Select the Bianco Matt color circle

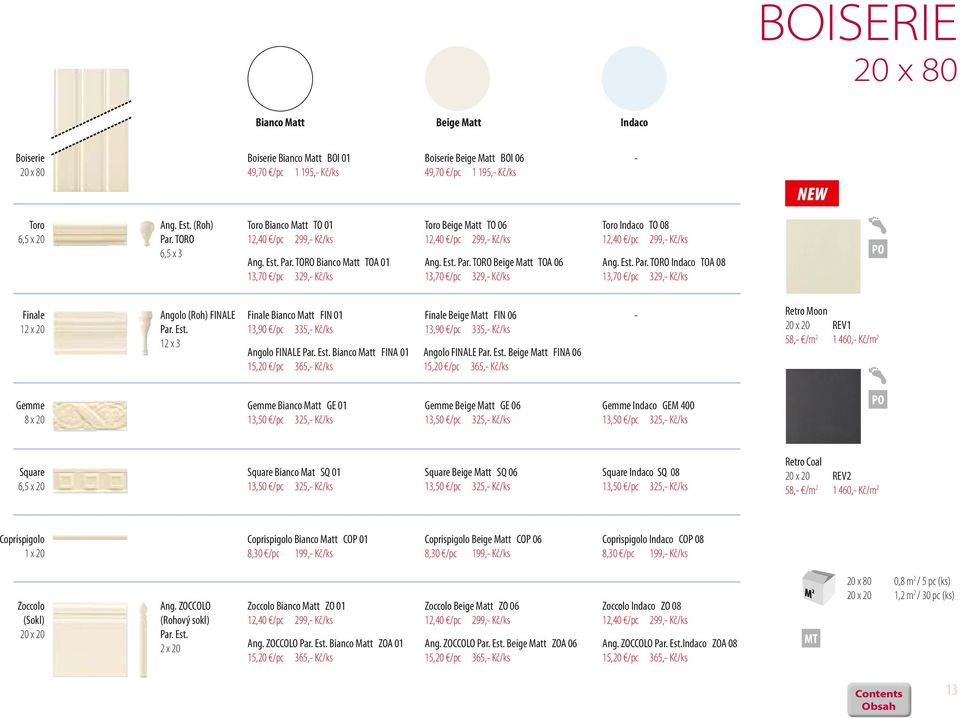[x=280, y=78]
